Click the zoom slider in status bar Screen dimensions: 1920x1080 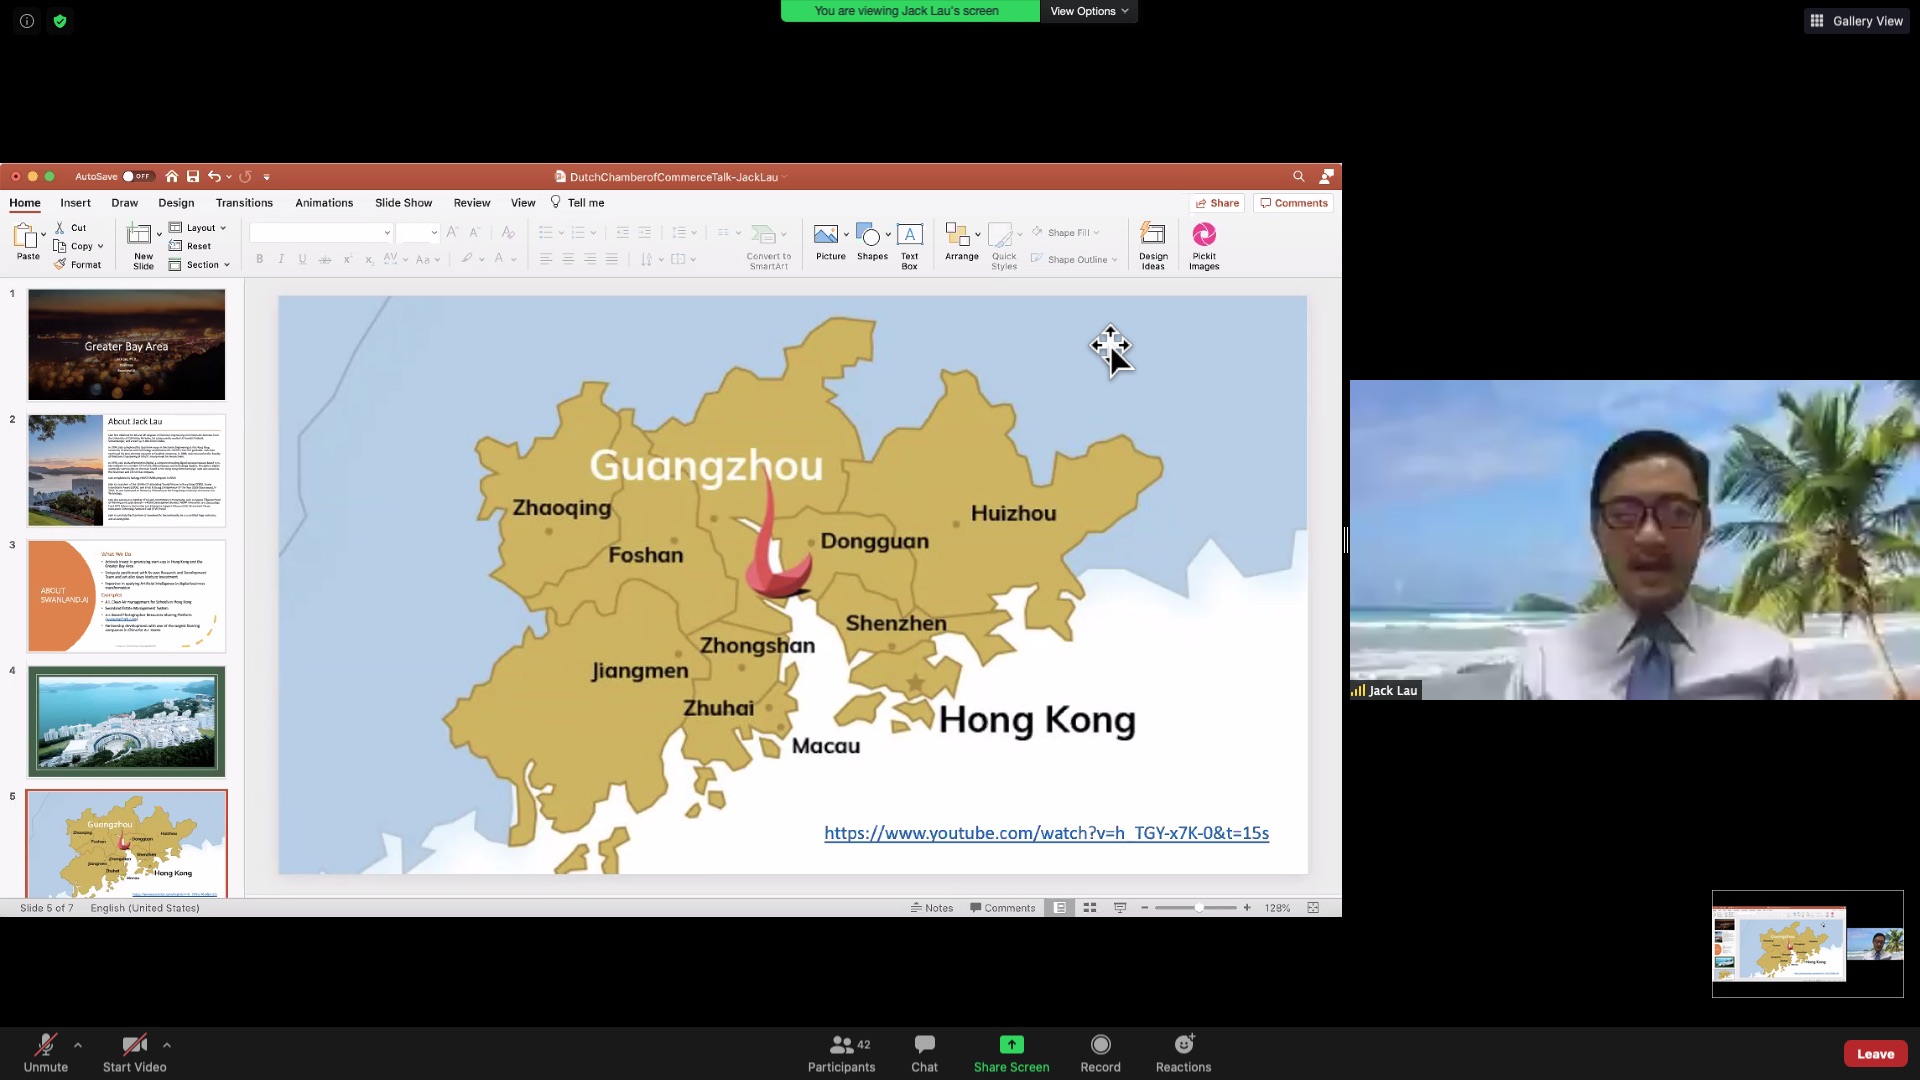(1198, 908)
